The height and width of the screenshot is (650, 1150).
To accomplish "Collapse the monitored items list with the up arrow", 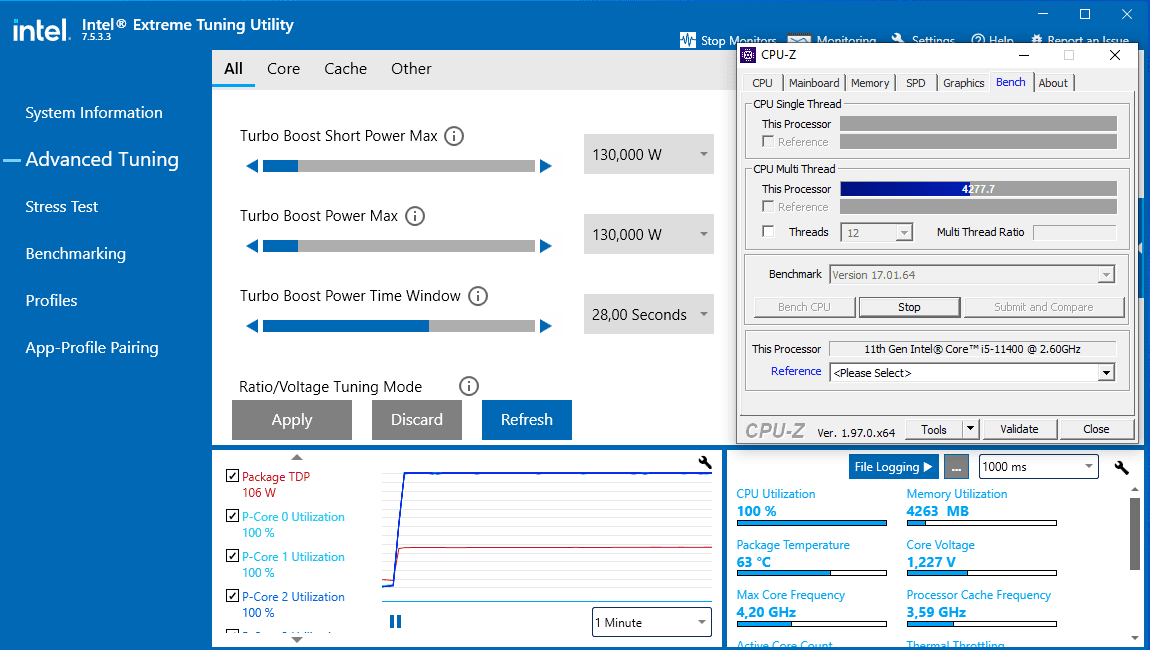I will point(297,457).
